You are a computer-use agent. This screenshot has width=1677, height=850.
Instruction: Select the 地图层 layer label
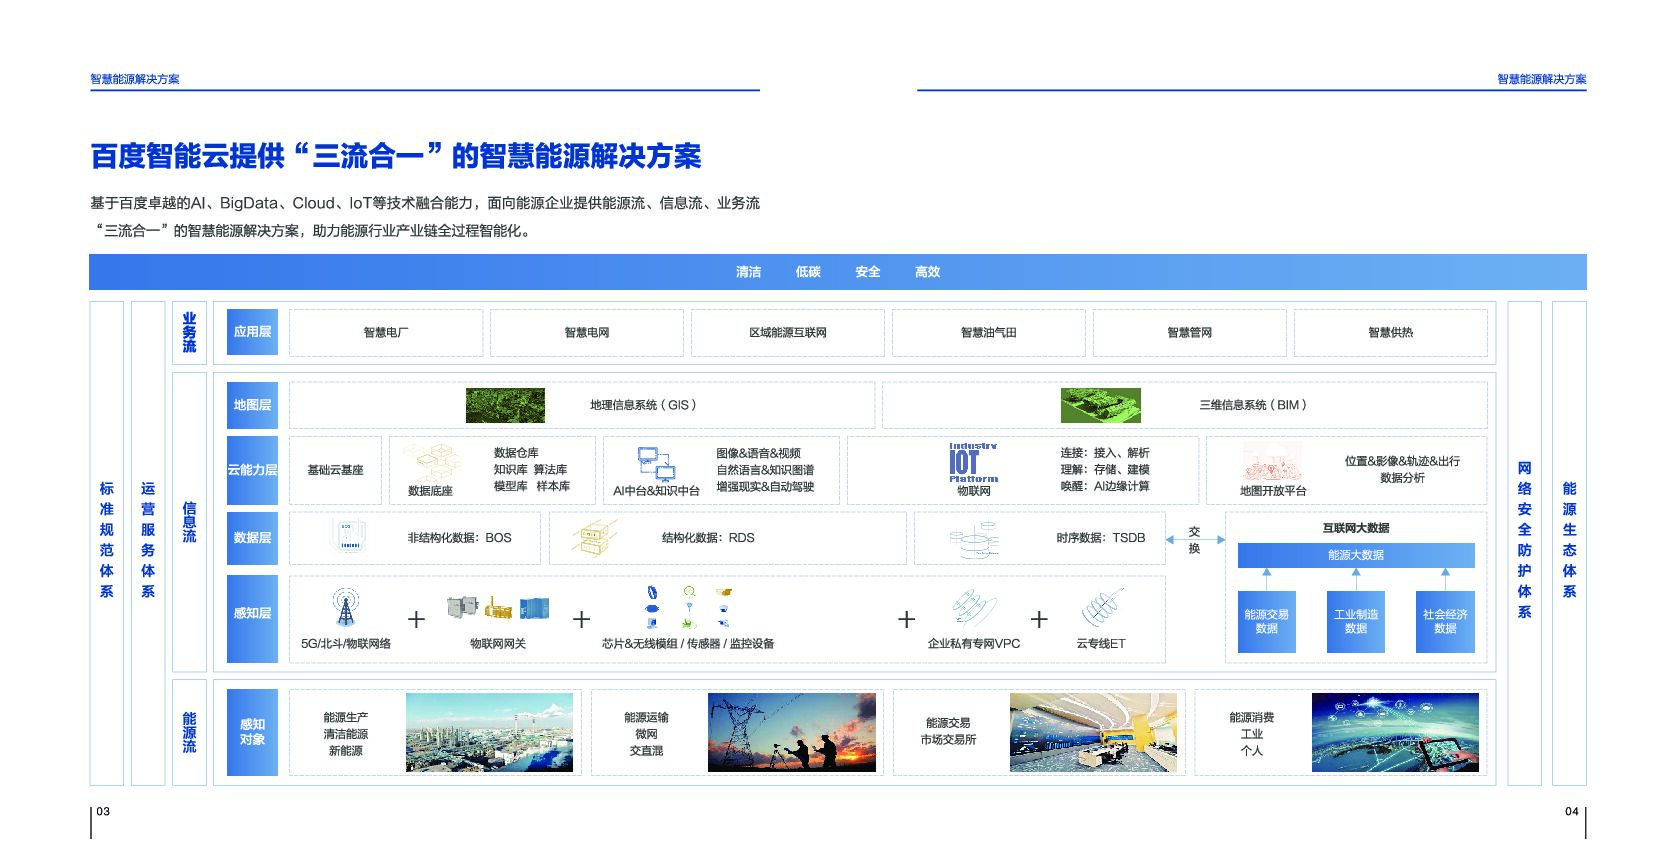point(252,405)
